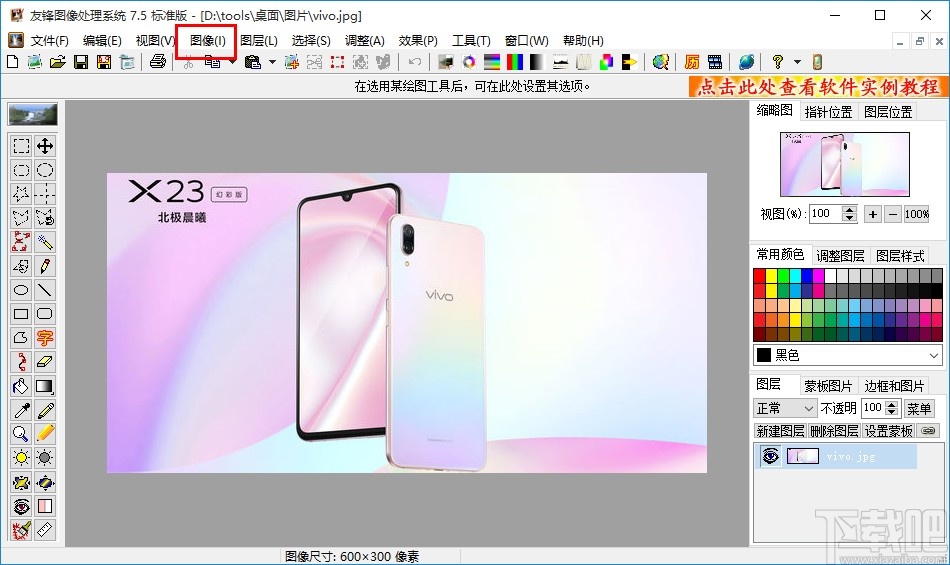Screen dimensions: 950x565
Task: Switch to the 蒙板图片 tab
Action: (828, 386)
